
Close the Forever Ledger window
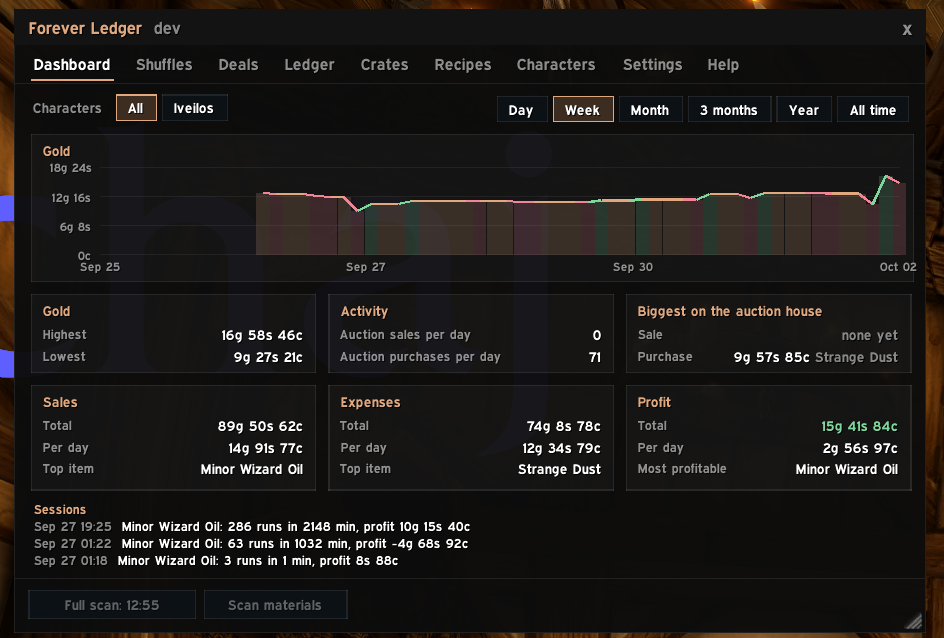click(x=907, y=29)
